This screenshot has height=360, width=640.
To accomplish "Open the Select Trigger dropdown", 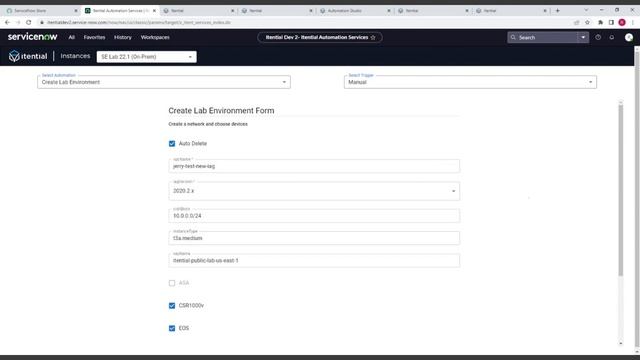I will tap(470, 82).
